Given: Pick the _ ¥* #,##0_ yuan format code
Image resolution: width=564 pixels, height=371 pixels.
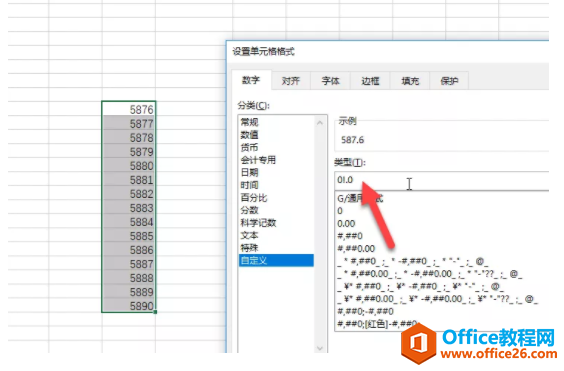Looking at the screenshot, I should 421,287.
